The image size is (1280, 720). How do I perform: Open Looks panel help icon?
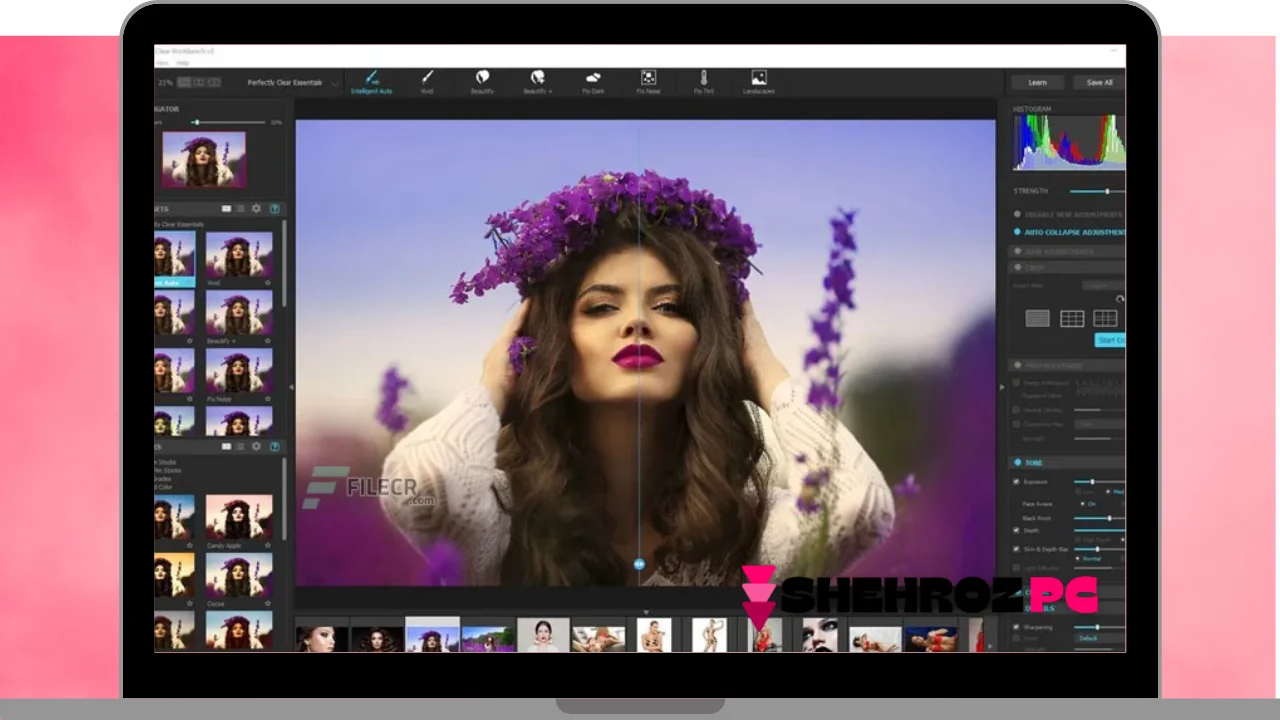pyautogui.click(x=274, y=447)
